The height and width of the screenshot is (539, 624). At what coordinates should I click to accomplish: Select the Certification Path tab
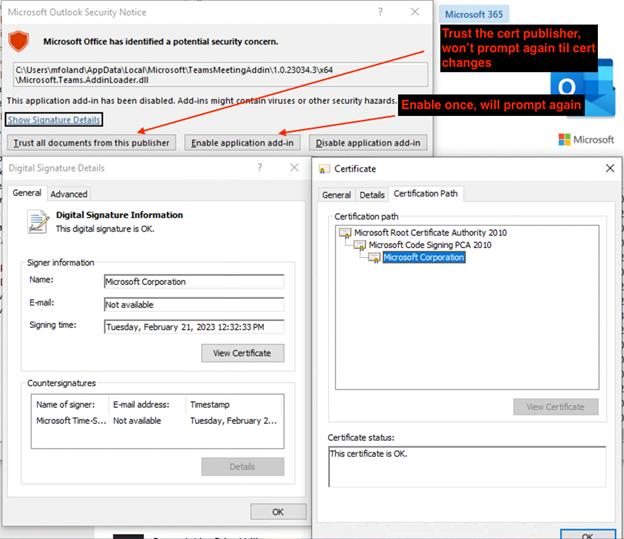pos(425,193)
